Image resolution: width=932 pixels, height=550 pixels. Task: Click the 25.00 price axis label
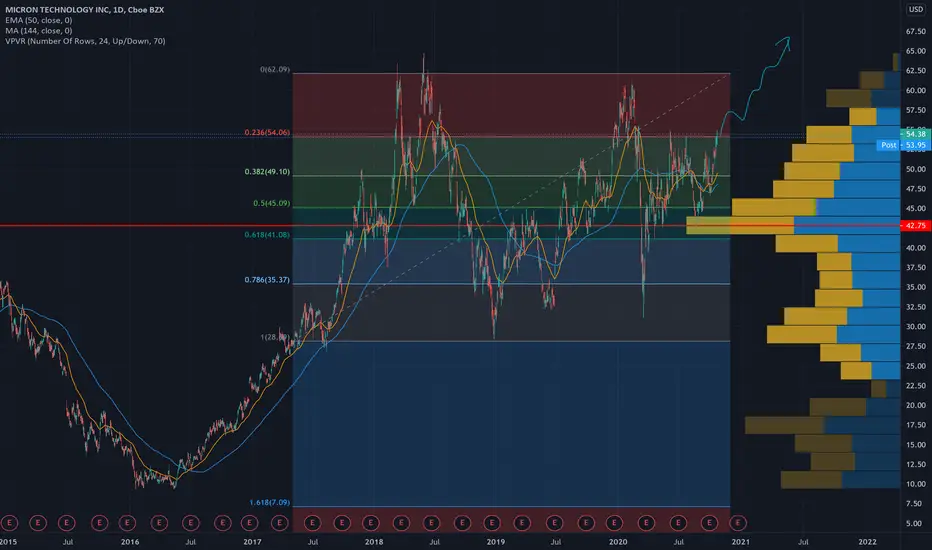(x=915, y=366)
